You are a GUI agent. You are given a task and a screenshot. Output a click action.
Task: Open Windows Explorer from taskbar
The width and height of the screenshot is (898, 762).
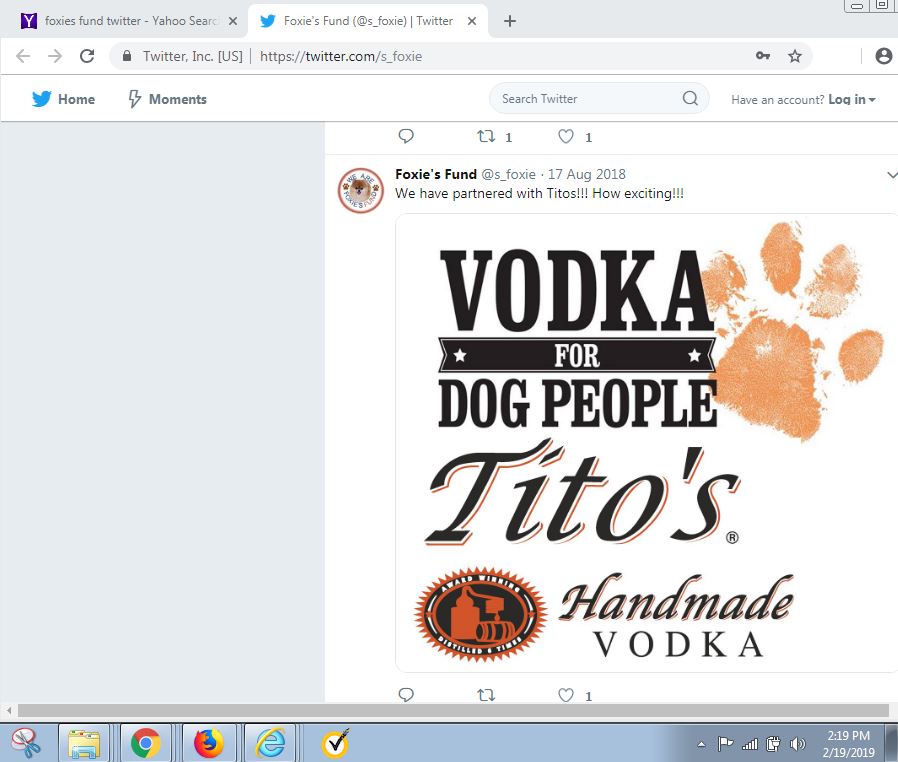click(84, 743)
